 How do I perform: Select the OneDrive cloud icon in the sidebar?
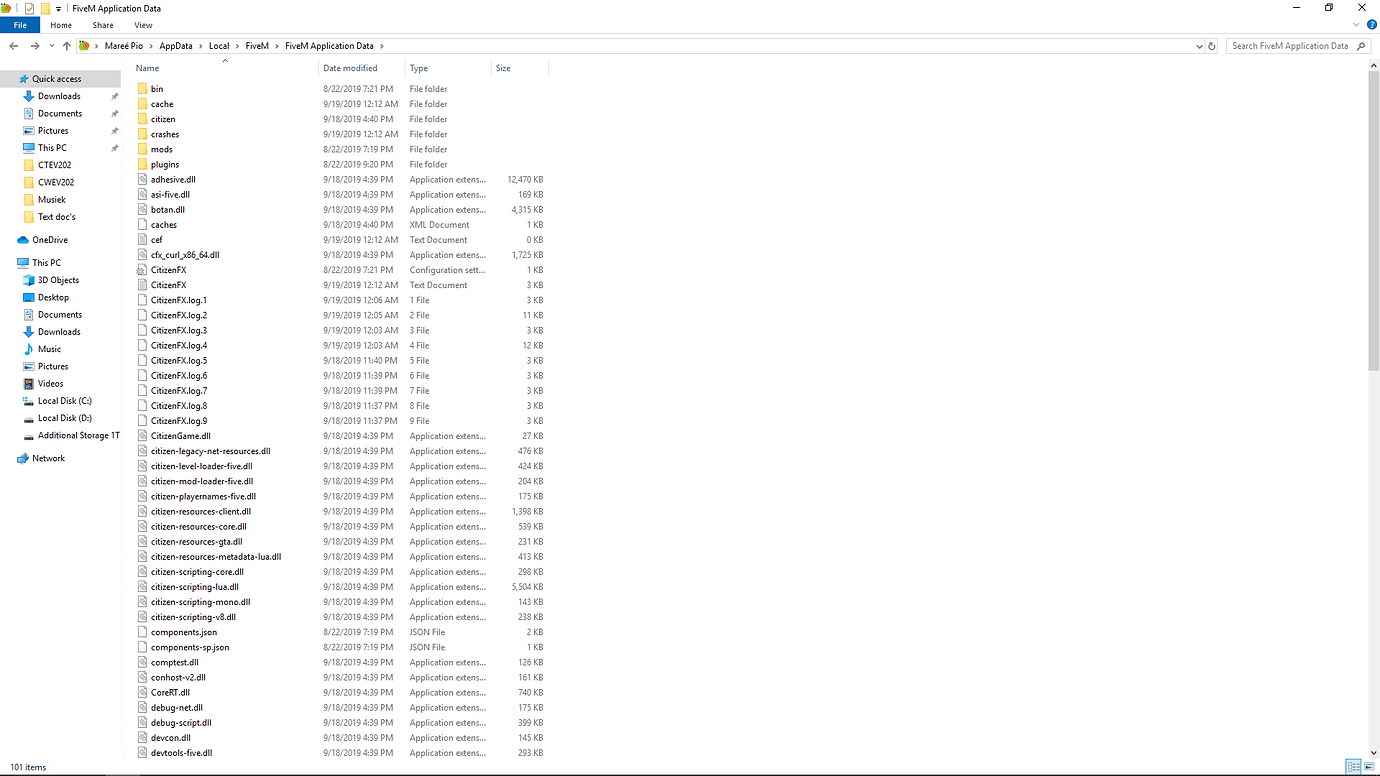pyautogui.click(x=23, y=240)
